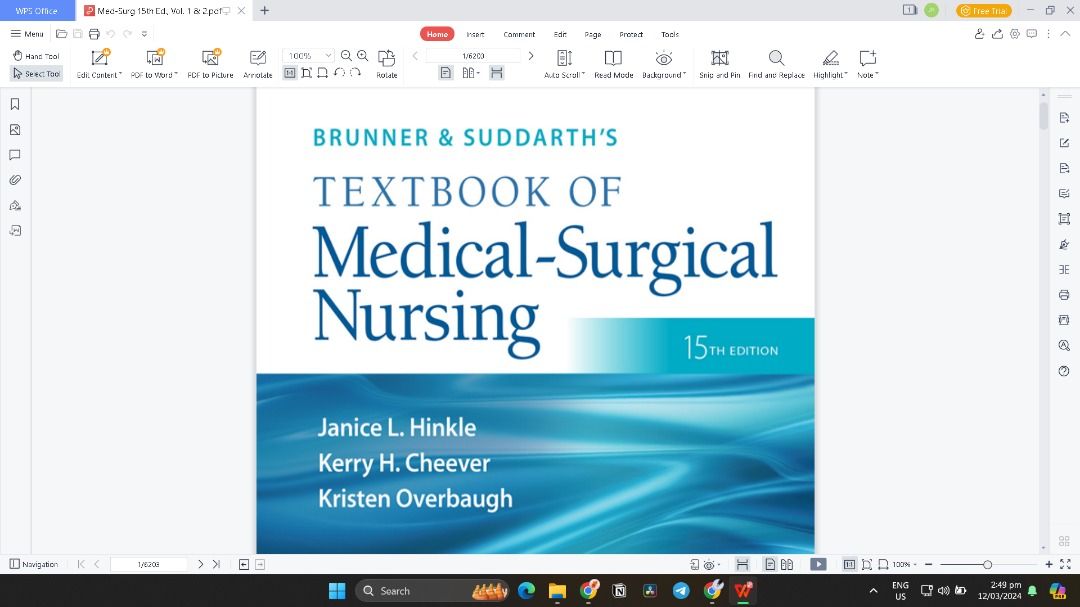Viewport: 1080px width, 607px height.
Task: Click the fit width icon in ribbon
Action: click(x=322, y=73)
